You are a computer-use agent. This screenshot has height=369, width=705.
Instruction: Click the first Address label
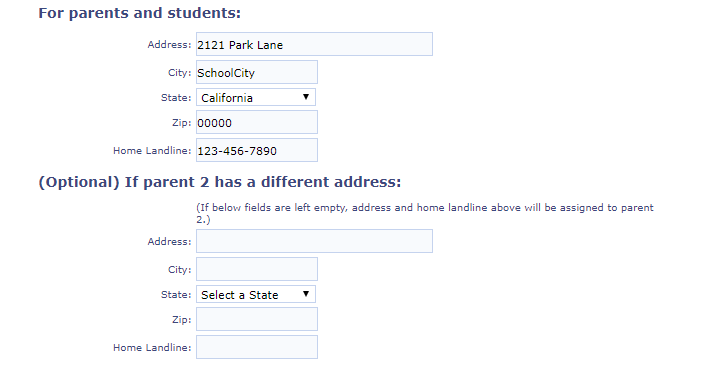pos(169,44)
